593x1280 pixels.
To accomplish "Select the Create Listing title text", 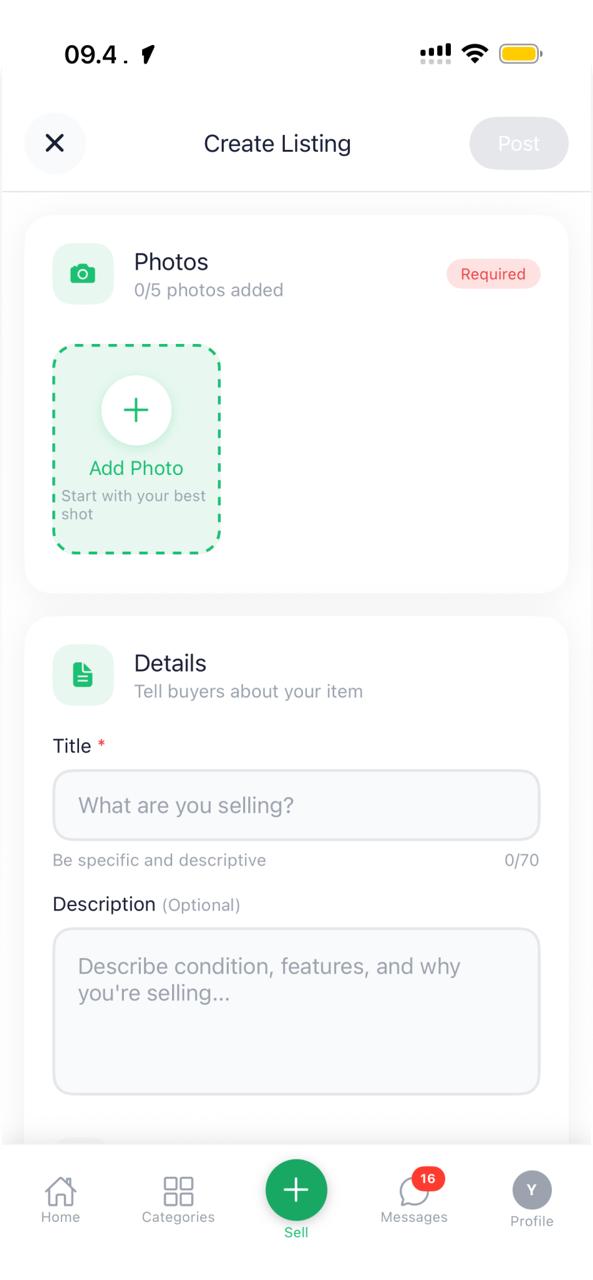I will click(x=277, y=143).
